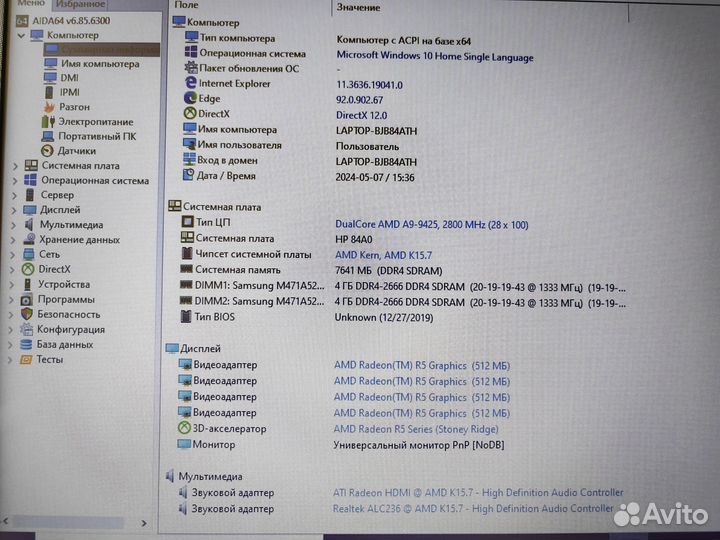Select the Операционная система Windows tree icon
The height and width of the screenshot is (540, 720).
pos(30,180)
